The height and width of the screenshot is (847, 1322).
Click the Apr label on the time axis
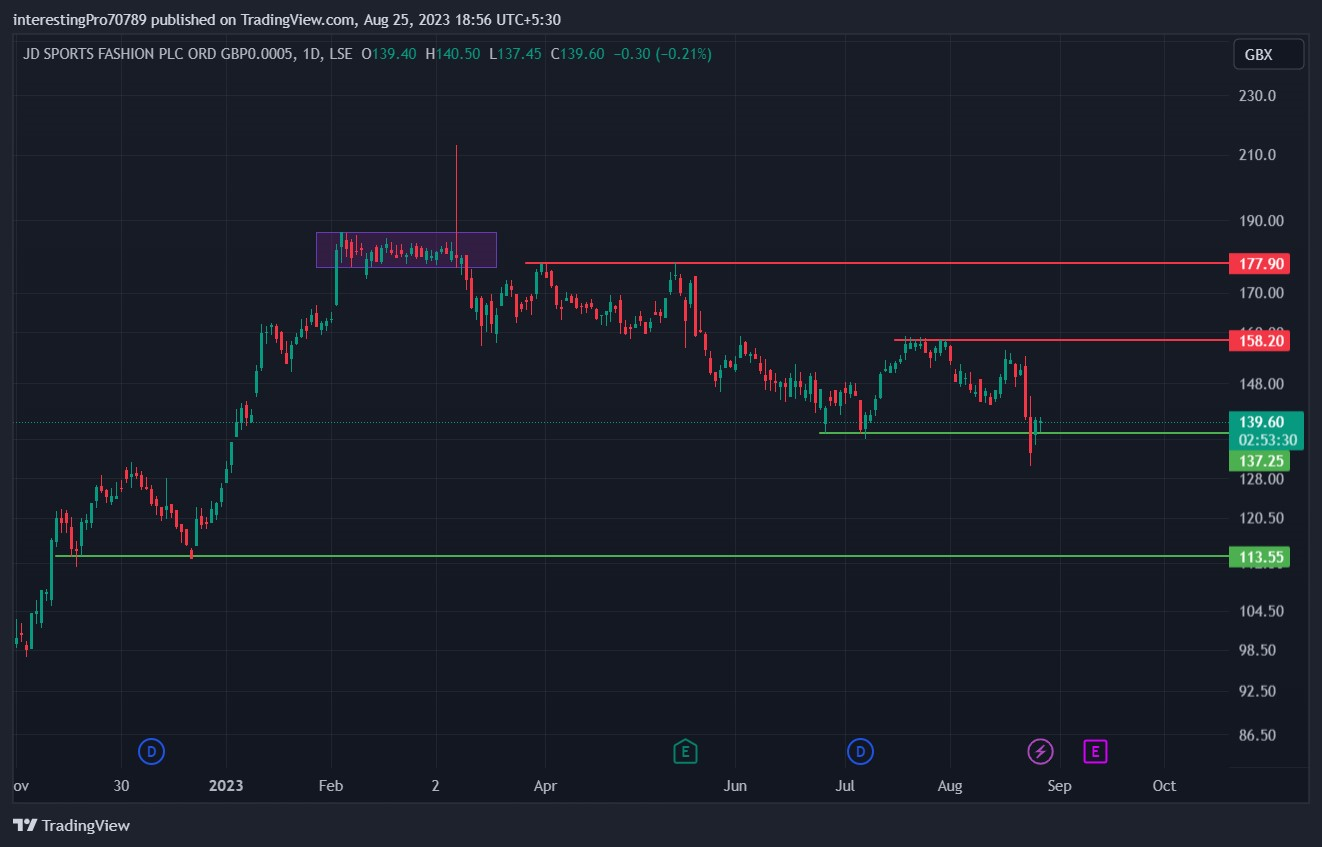(545, 786)
